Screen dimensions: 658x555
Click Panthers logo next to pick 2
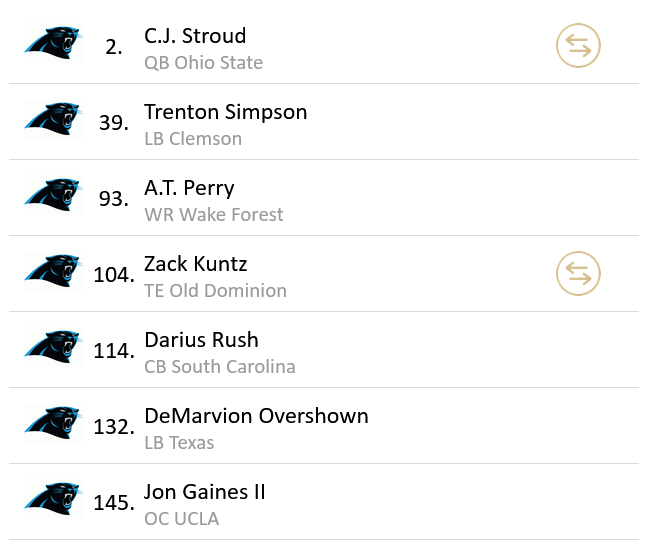point(53,44)
